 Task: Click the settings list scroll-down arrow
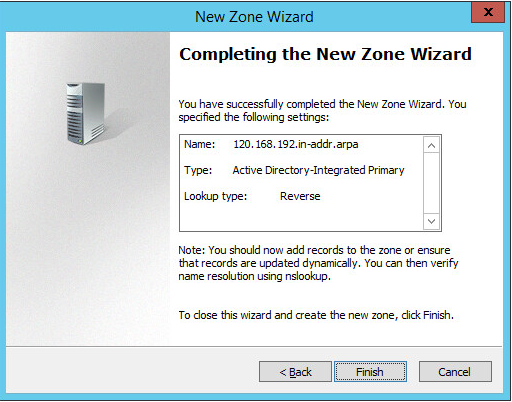click(x=431, y=221)
